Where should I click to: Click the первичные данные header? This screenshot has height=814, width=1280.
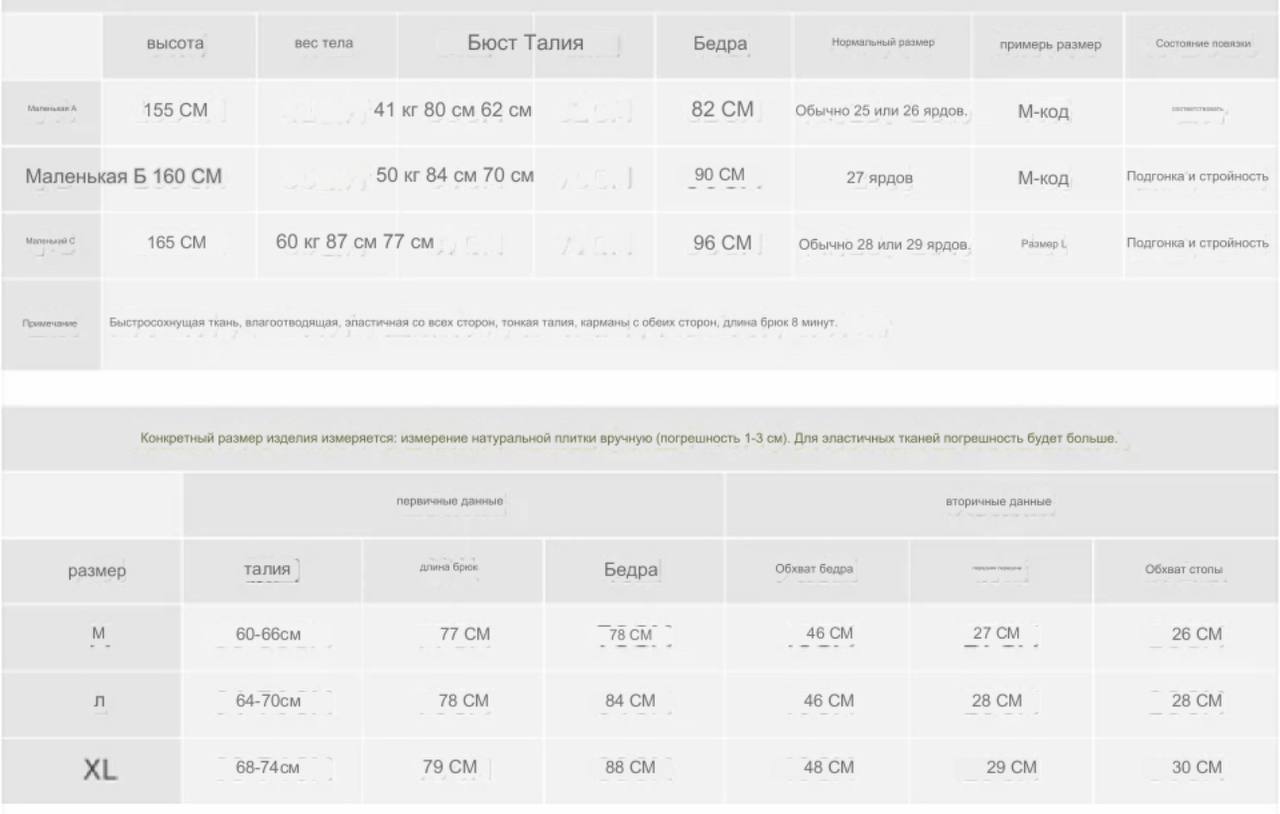click(x=450, y=501)
